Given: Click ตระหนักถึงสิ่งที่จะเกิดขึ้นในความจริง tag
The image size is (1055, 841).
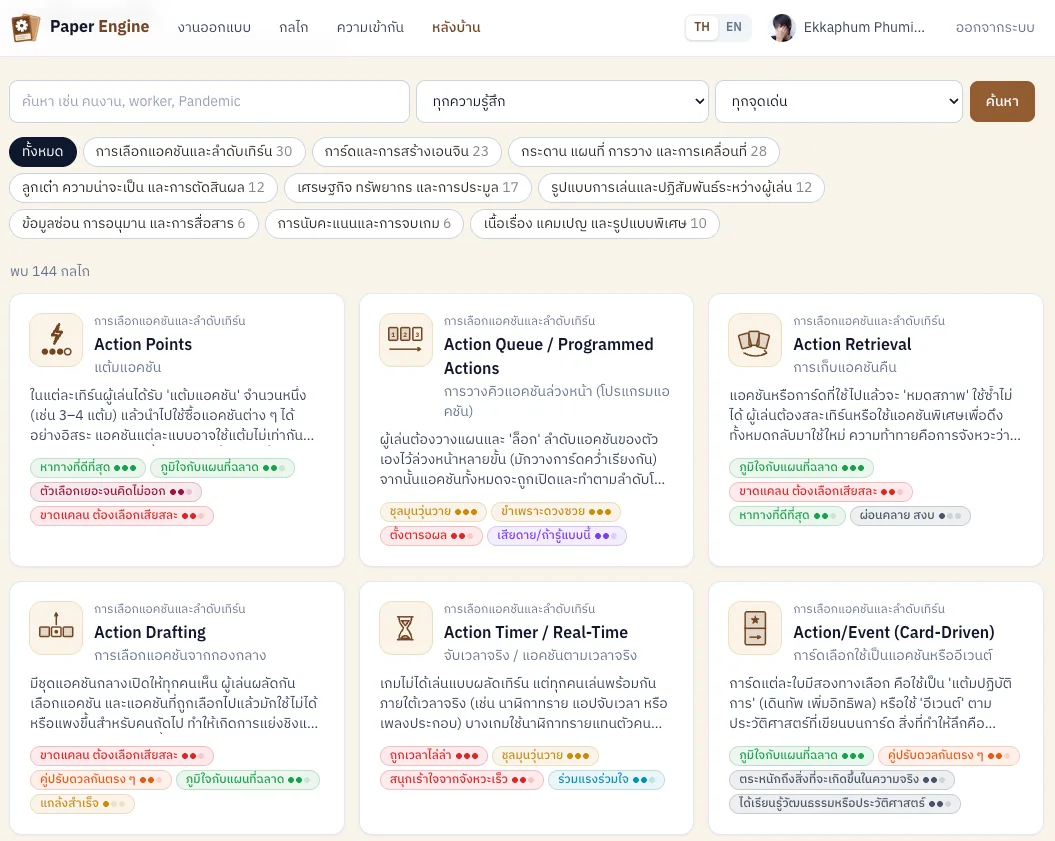Looking at the screenshot, I should [842, 780].
